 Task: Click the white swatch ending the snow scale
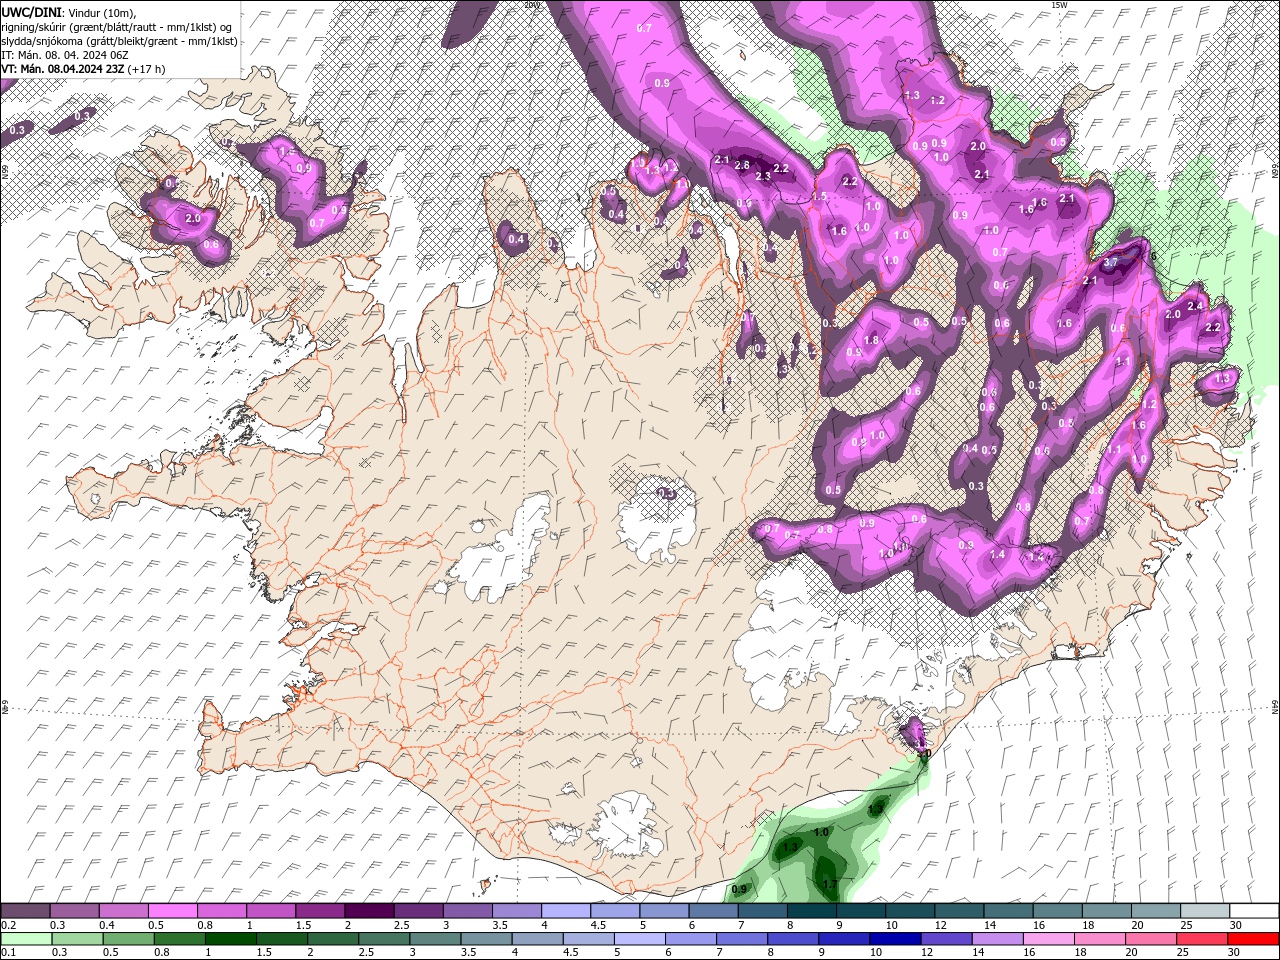pos(1254,911)
